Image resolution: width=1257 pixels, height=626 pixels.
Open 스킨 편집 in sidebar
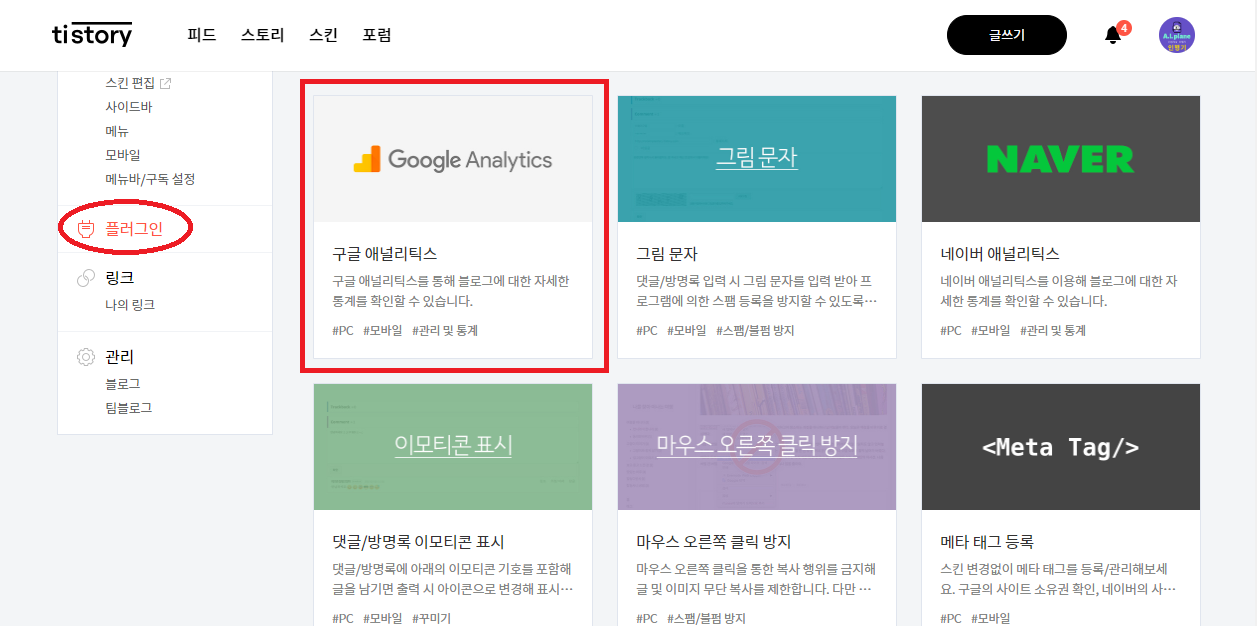tap(130, 83)
